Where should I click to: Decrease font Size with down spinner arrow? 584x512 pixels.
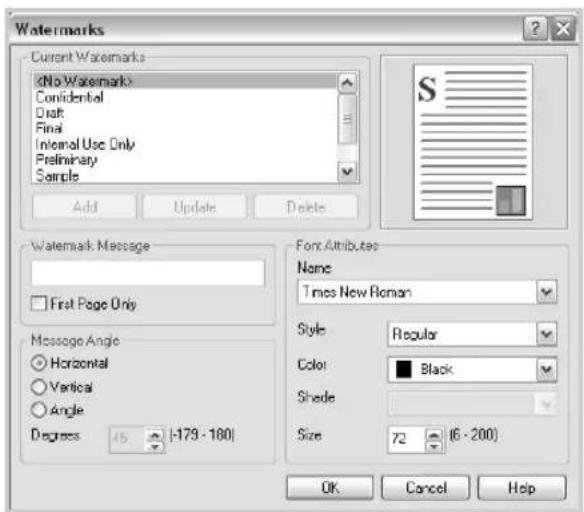tap(434, 446)
